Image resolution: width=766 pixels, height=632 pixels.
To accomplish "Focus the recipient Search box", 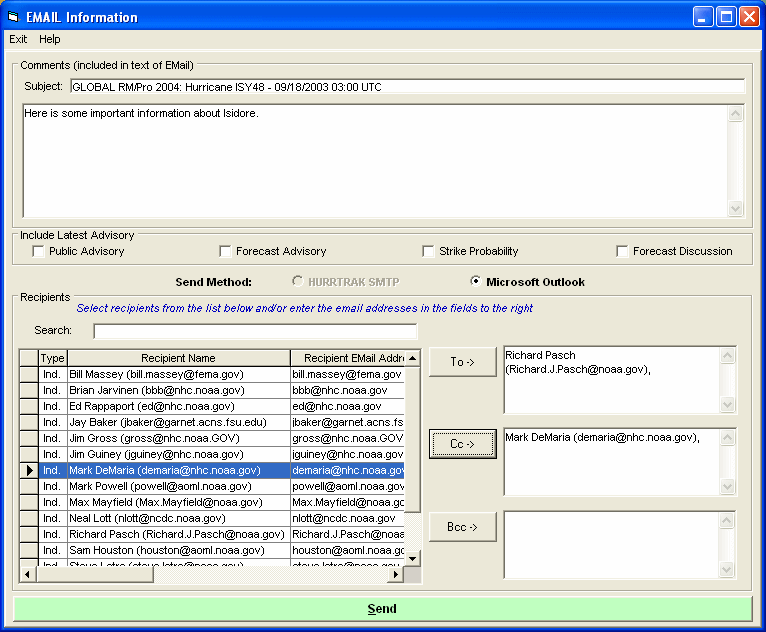I will (255, 331).
